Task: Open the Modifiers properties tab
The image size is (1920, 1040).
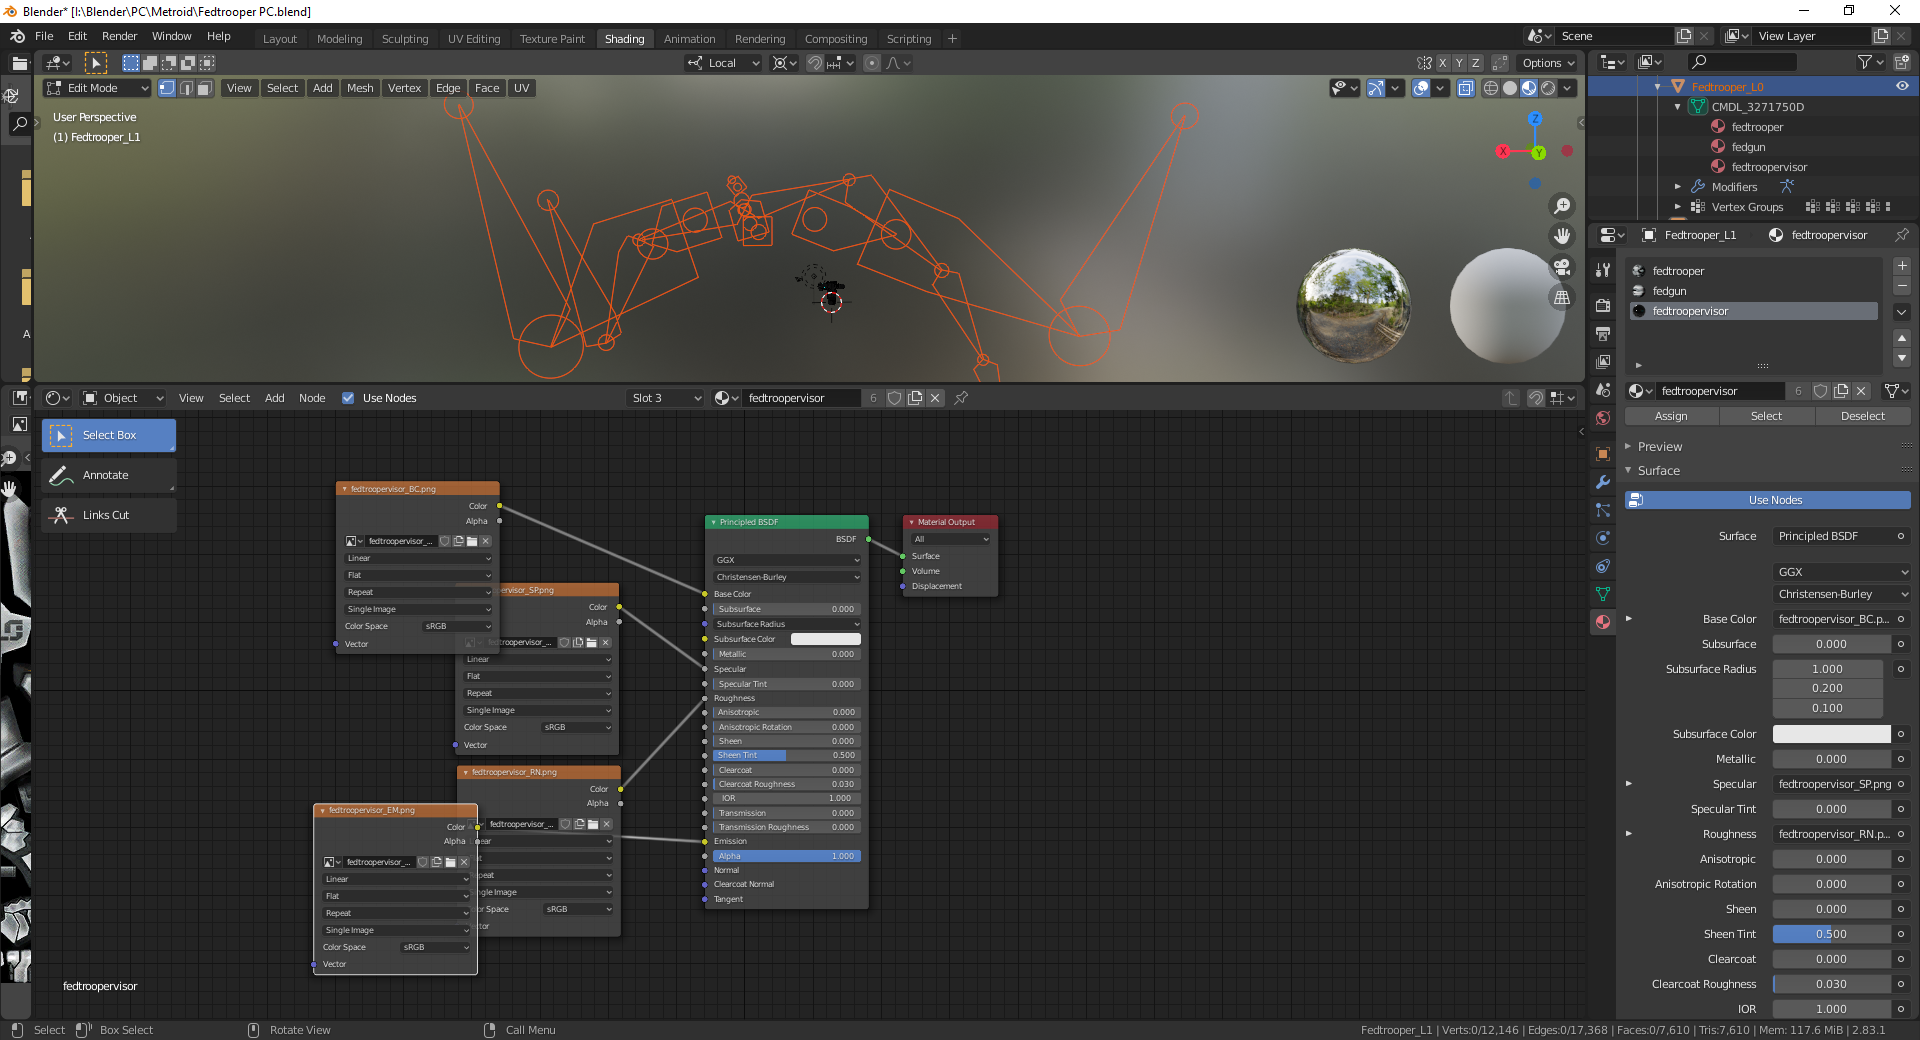Action: pyautogui.click(x=1603, y=482)
